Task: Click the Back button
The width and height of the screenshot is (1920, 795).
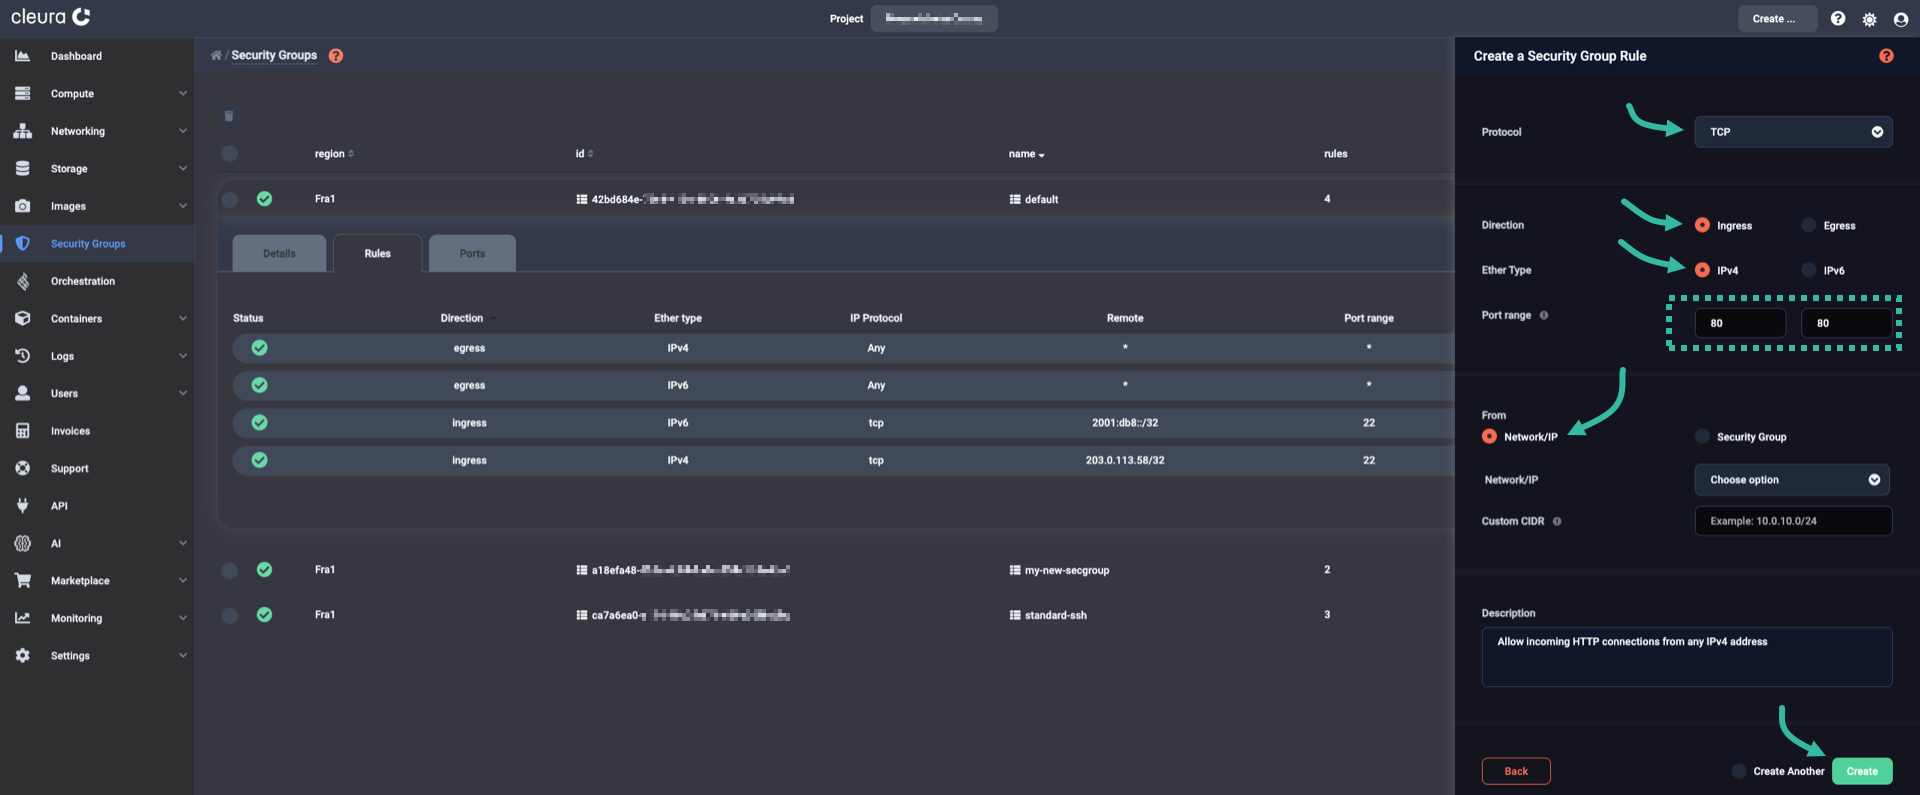Action: tap(1516, 771)
